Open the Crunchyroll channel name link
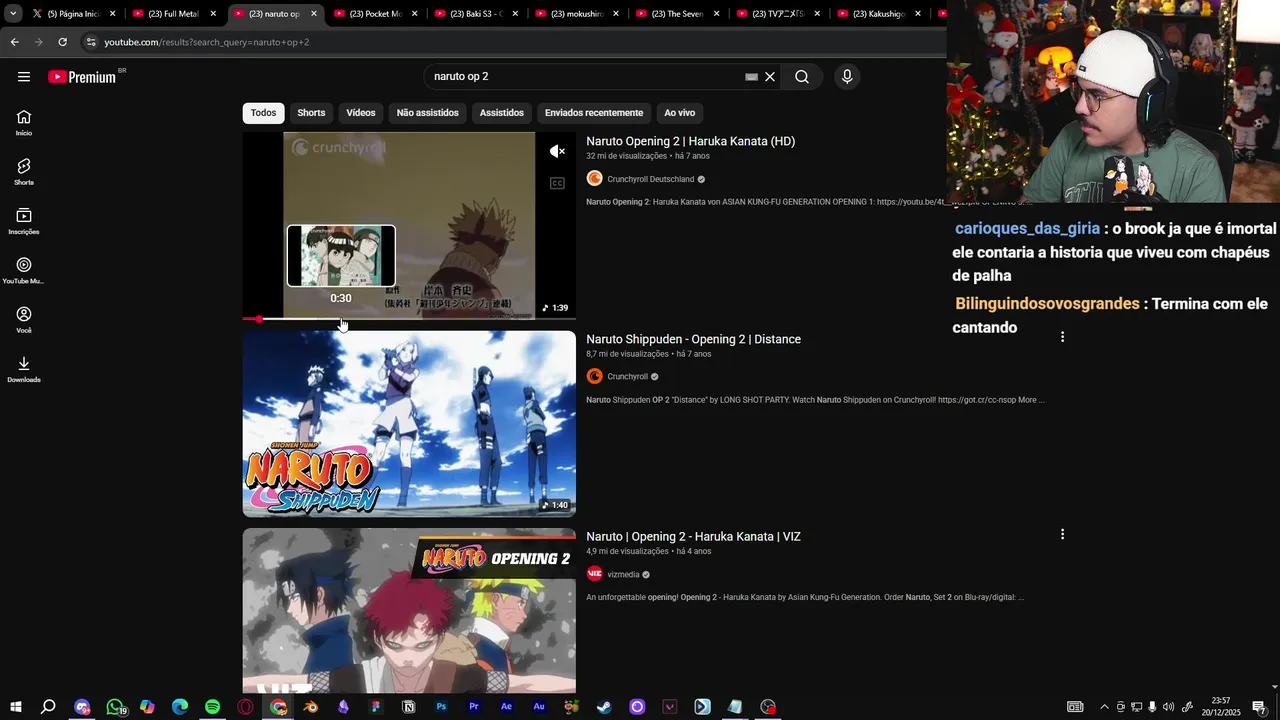Screen dimensions: 1280x720 pyautogui.click(x=627, y=376)
